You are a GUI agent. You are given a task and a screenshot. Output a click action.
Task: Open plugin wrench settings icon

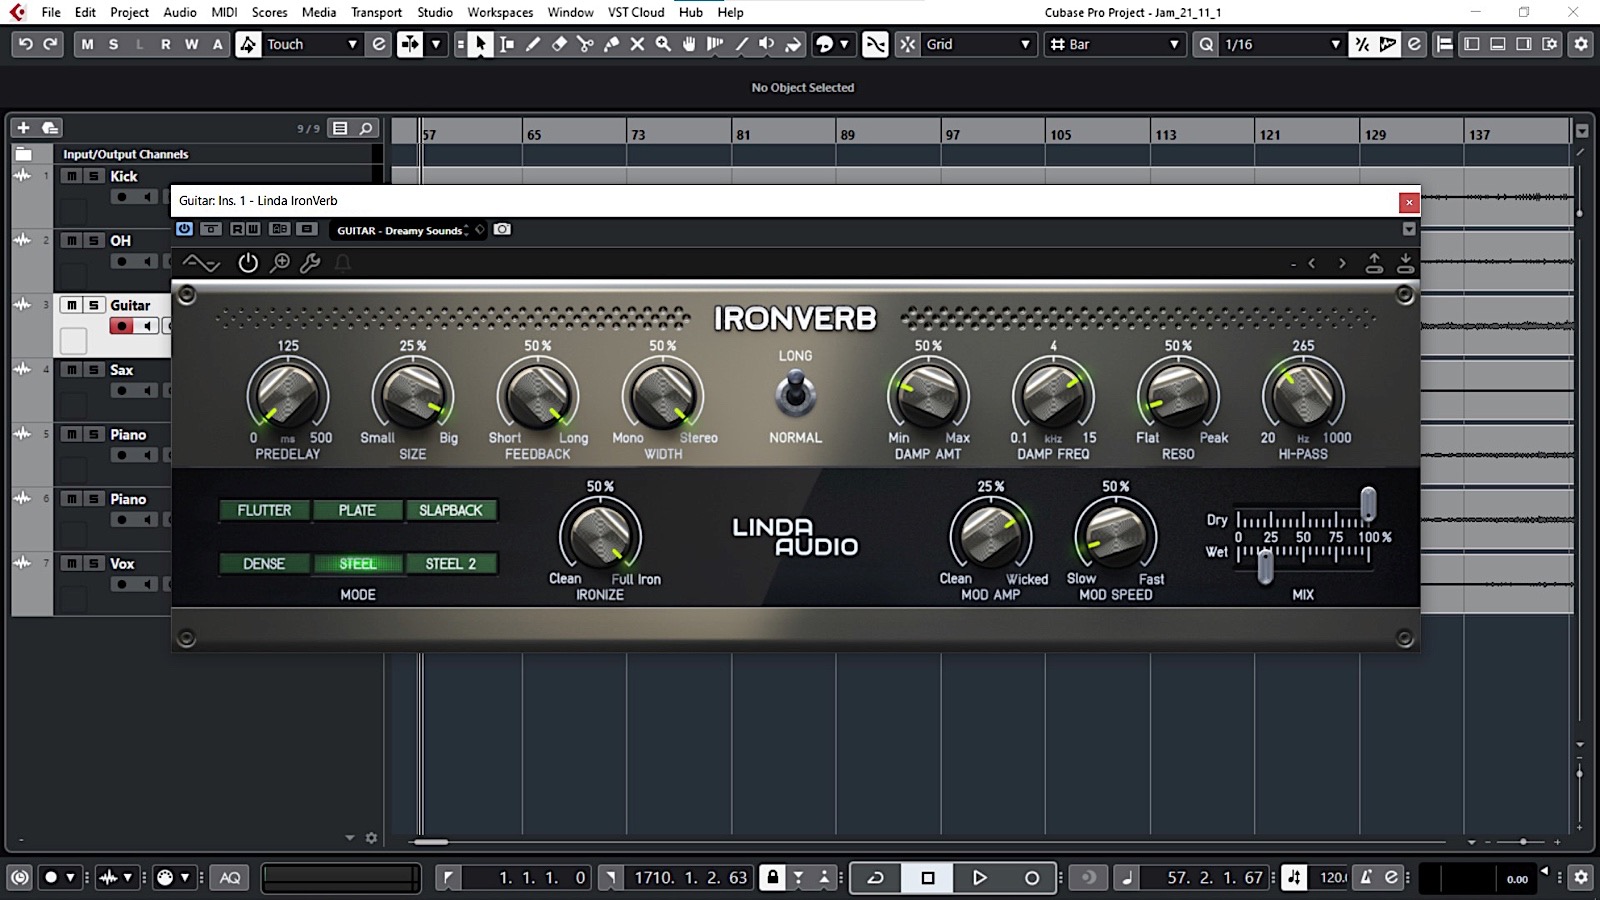[310, 263]
